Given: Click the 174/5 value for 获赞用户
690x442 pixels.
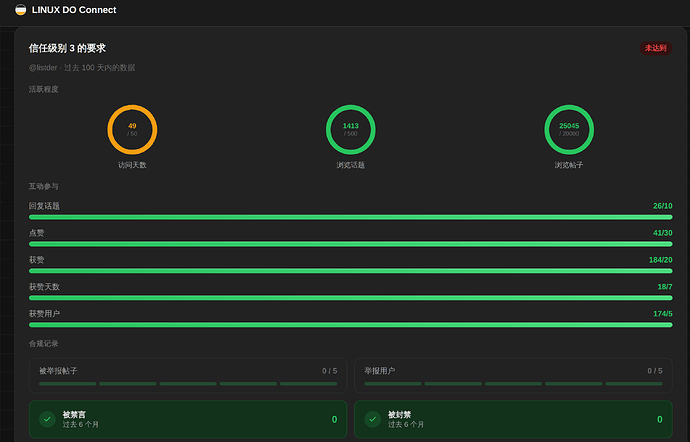Looking at the screenshot, I should 663,313.
